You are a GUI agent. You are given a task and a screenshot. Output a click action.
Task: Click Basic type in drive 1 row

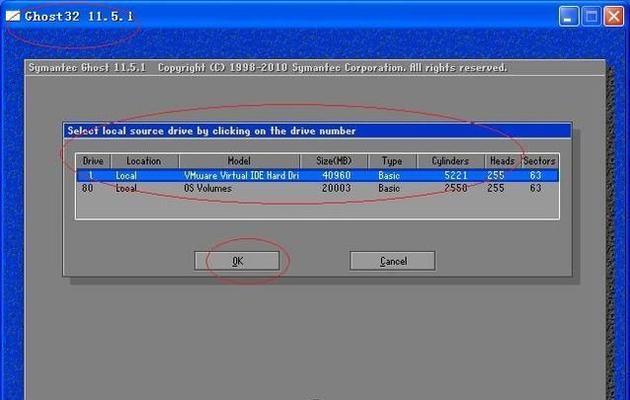pos(389,176)
